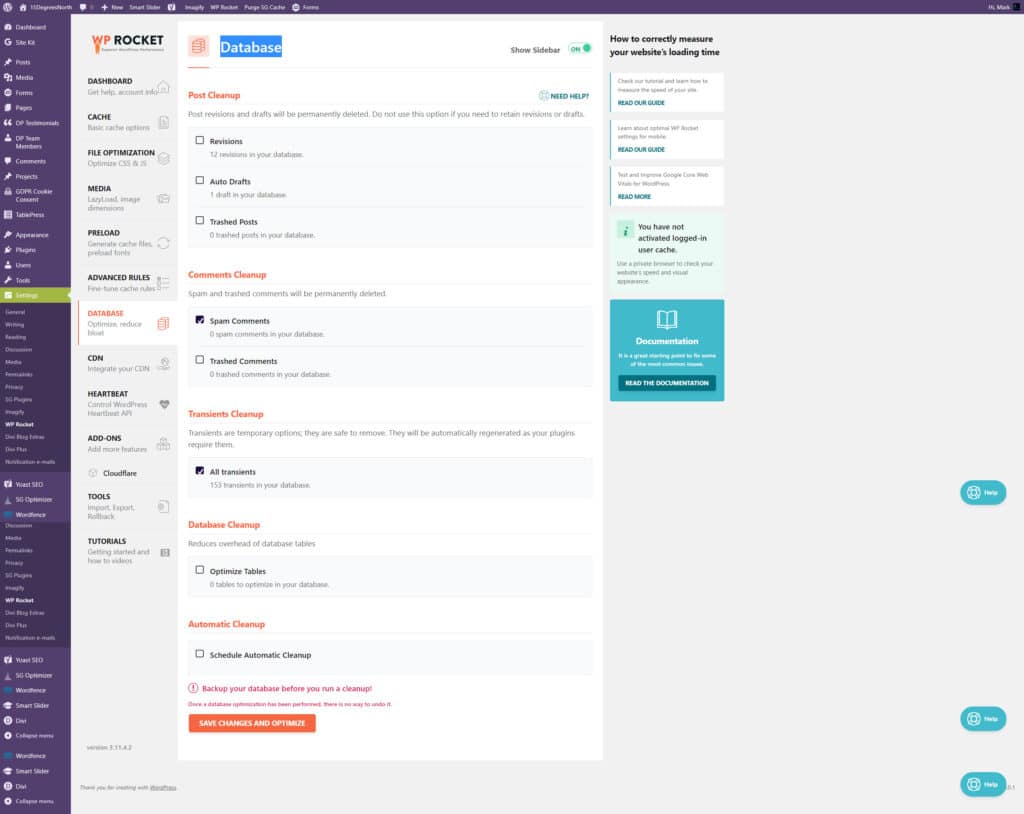The height and width of the screenshot is (814, 1024).
Task: Click the WordPress logo in admin bar
Action: [8, 7]
